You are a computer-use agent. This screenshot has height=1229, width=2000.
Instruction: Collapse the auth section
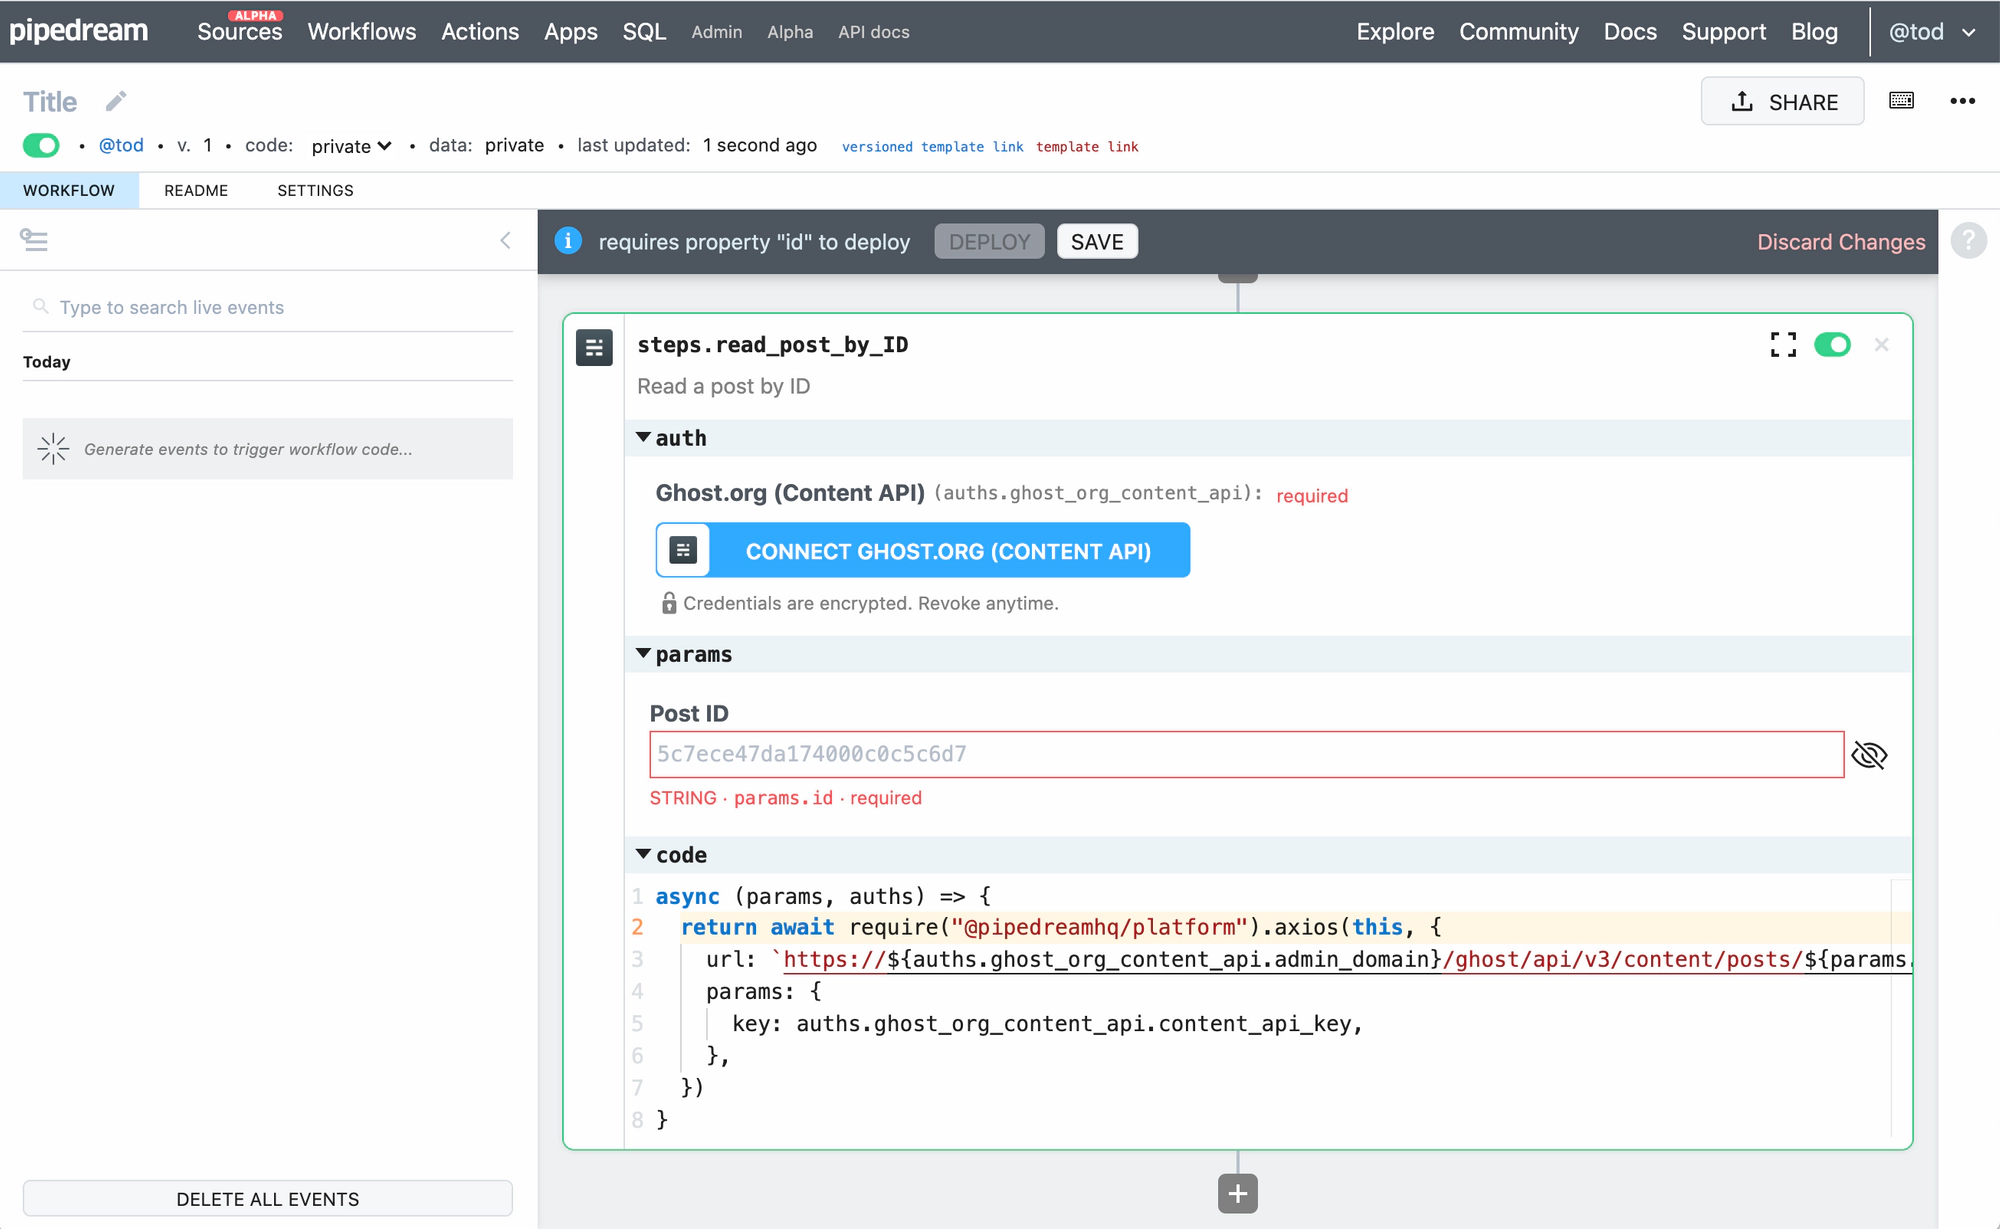pyautogui.click(x=644, y=438)
